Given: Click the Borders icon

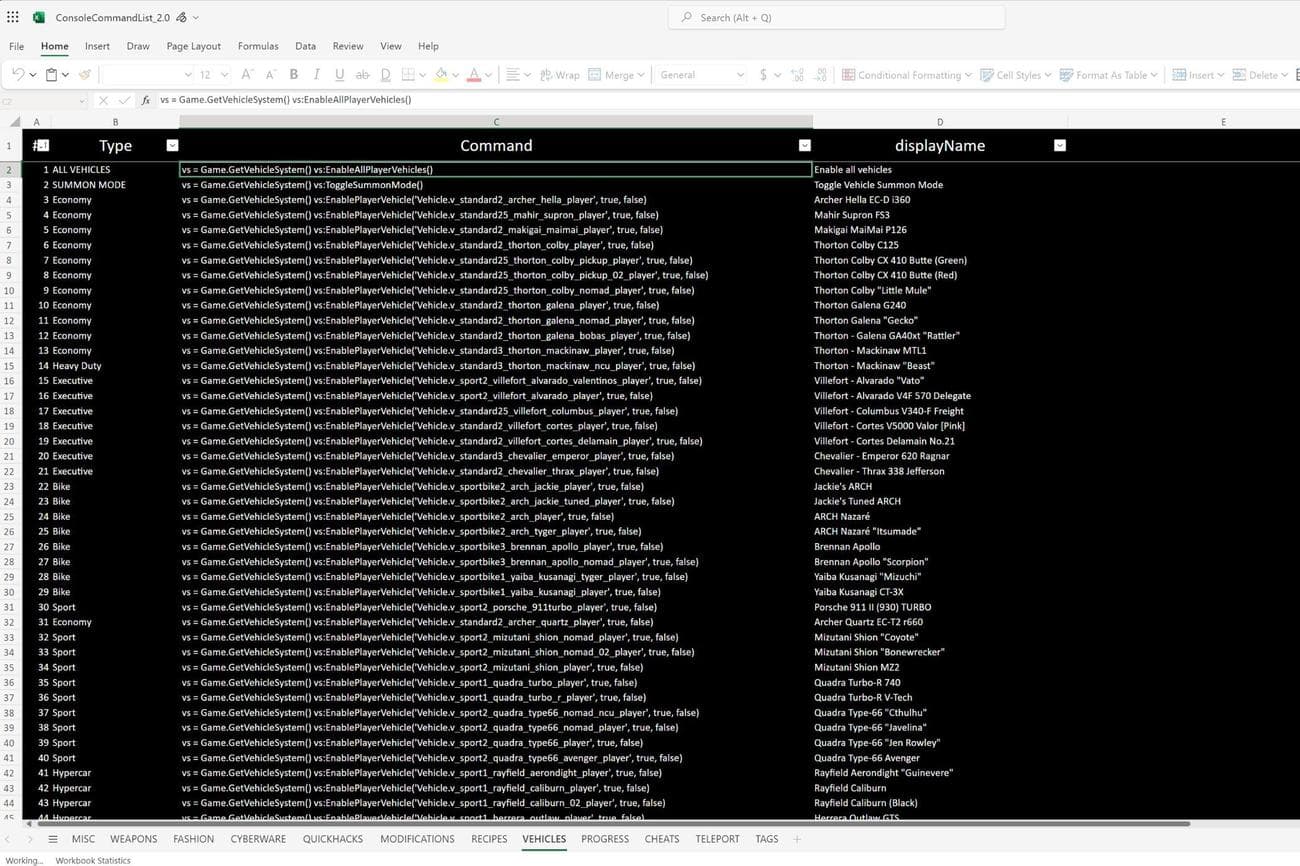Looking at the screenshot, I should coord(408,75).
